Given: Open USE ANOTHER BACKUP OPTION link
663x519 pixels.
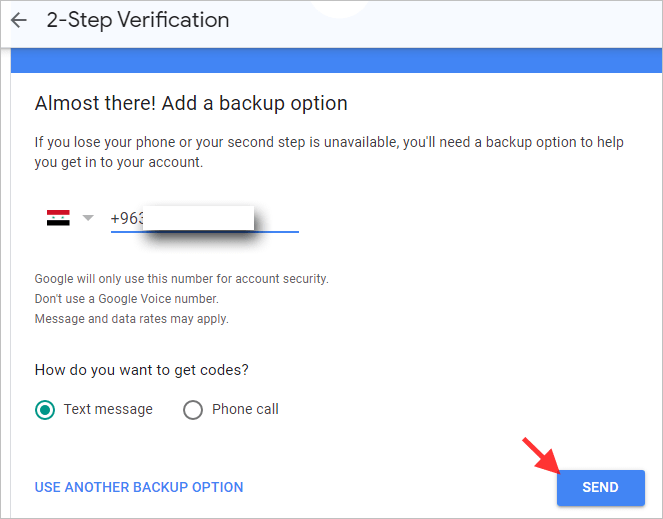Looking at the screenshot, I should point(139,487).
